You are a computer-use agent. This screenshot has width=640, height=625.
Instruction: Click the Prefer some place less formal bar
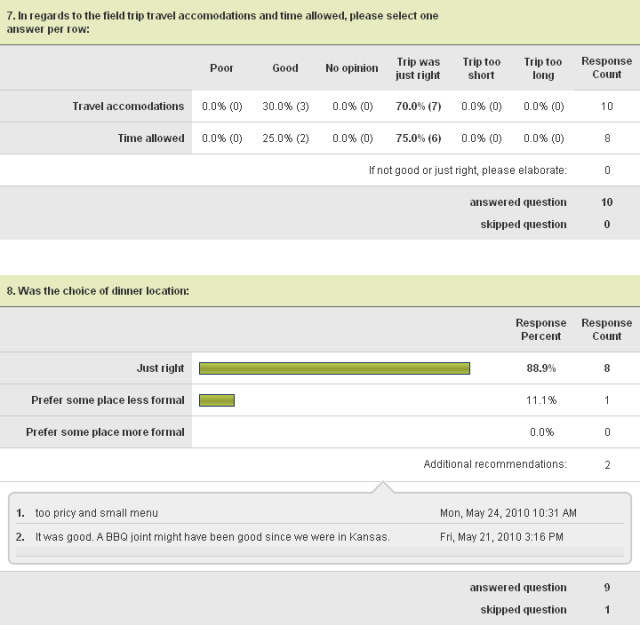coord(217,401)
